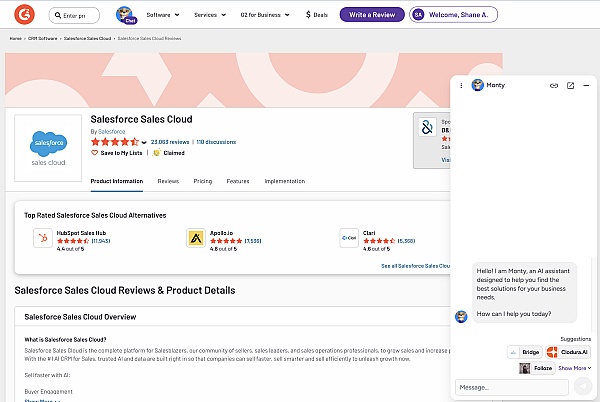Click the Clari title
Screen dimensions: 600x402
369,233
